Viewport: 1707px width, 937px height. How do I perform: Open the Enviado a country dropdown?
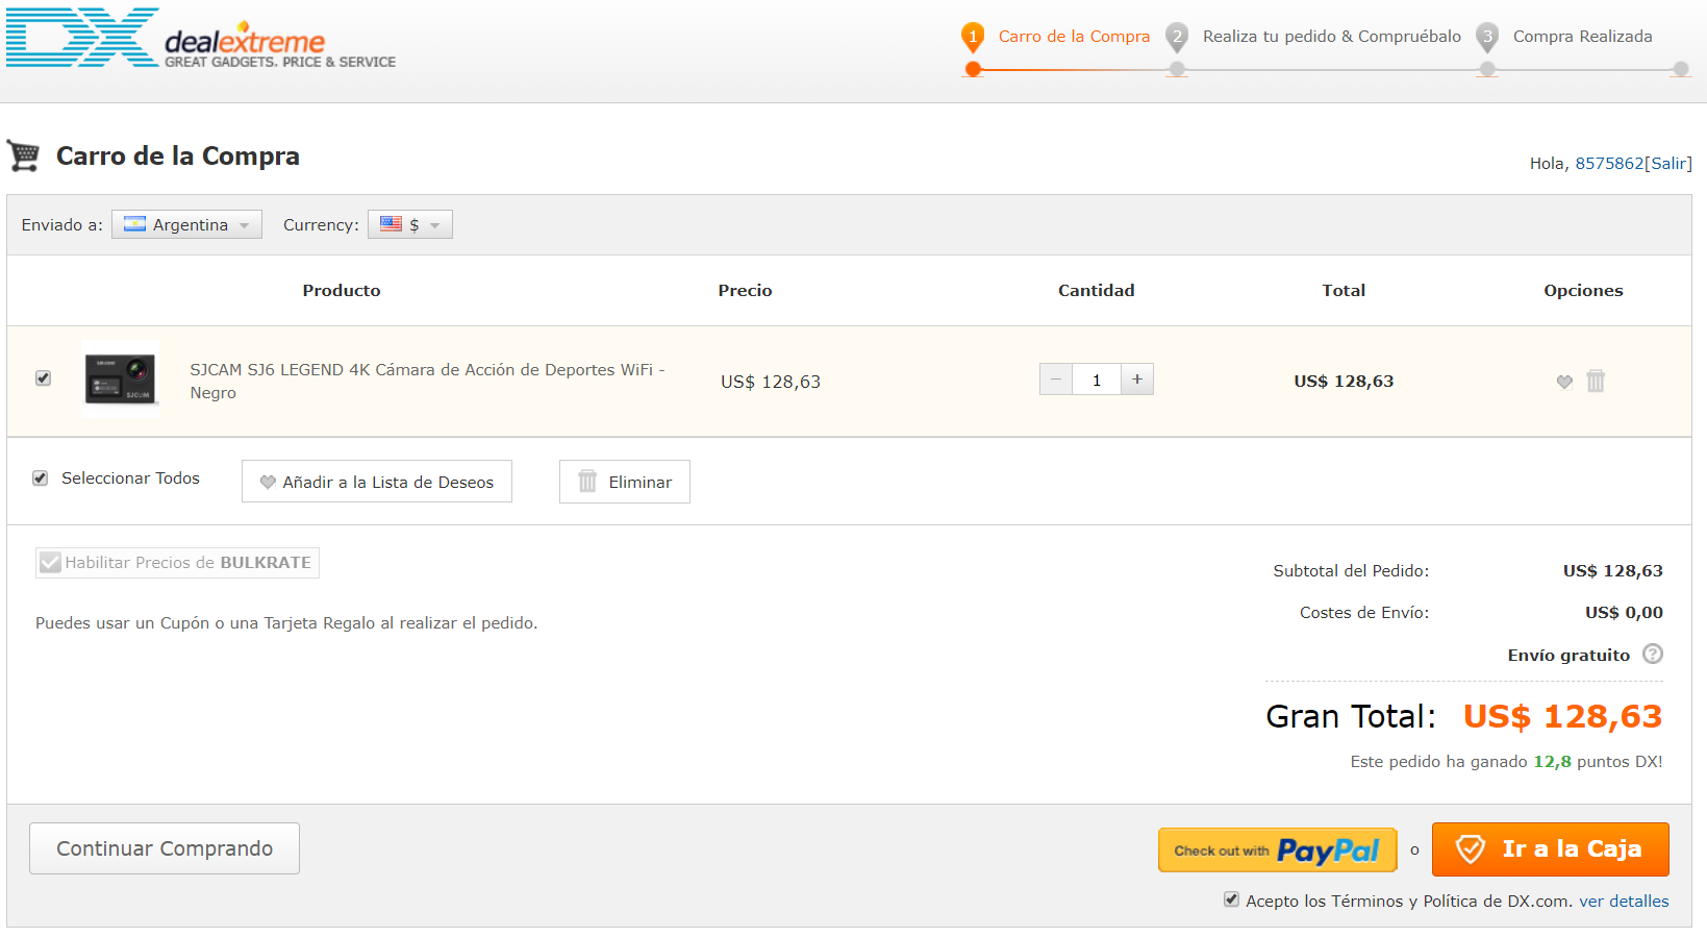(x=187, y=225)
